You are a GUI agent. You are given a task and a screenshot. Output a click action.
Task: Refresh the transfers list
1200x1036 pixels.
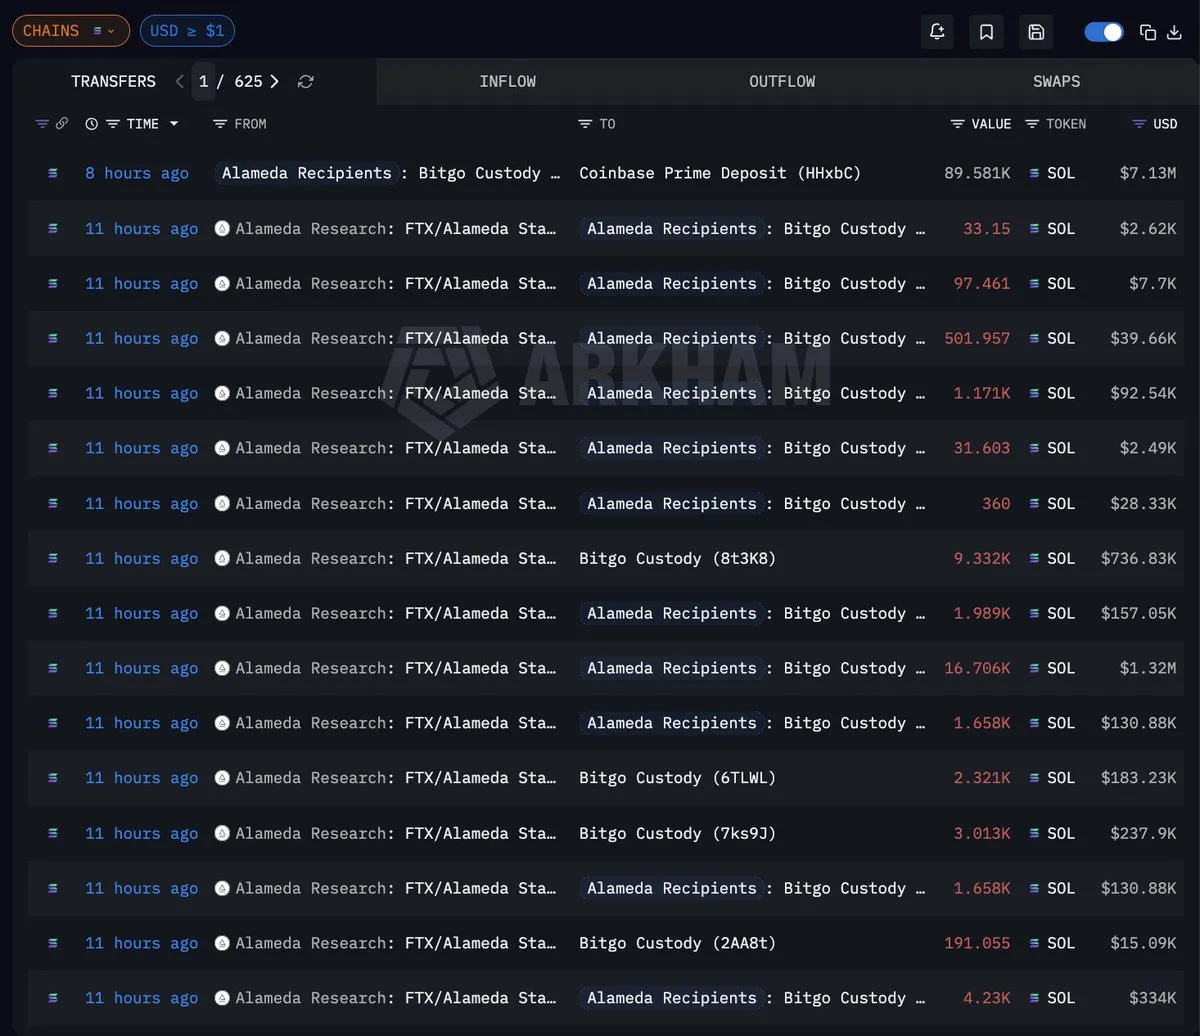pyautogui.click(x=306, y=82)
